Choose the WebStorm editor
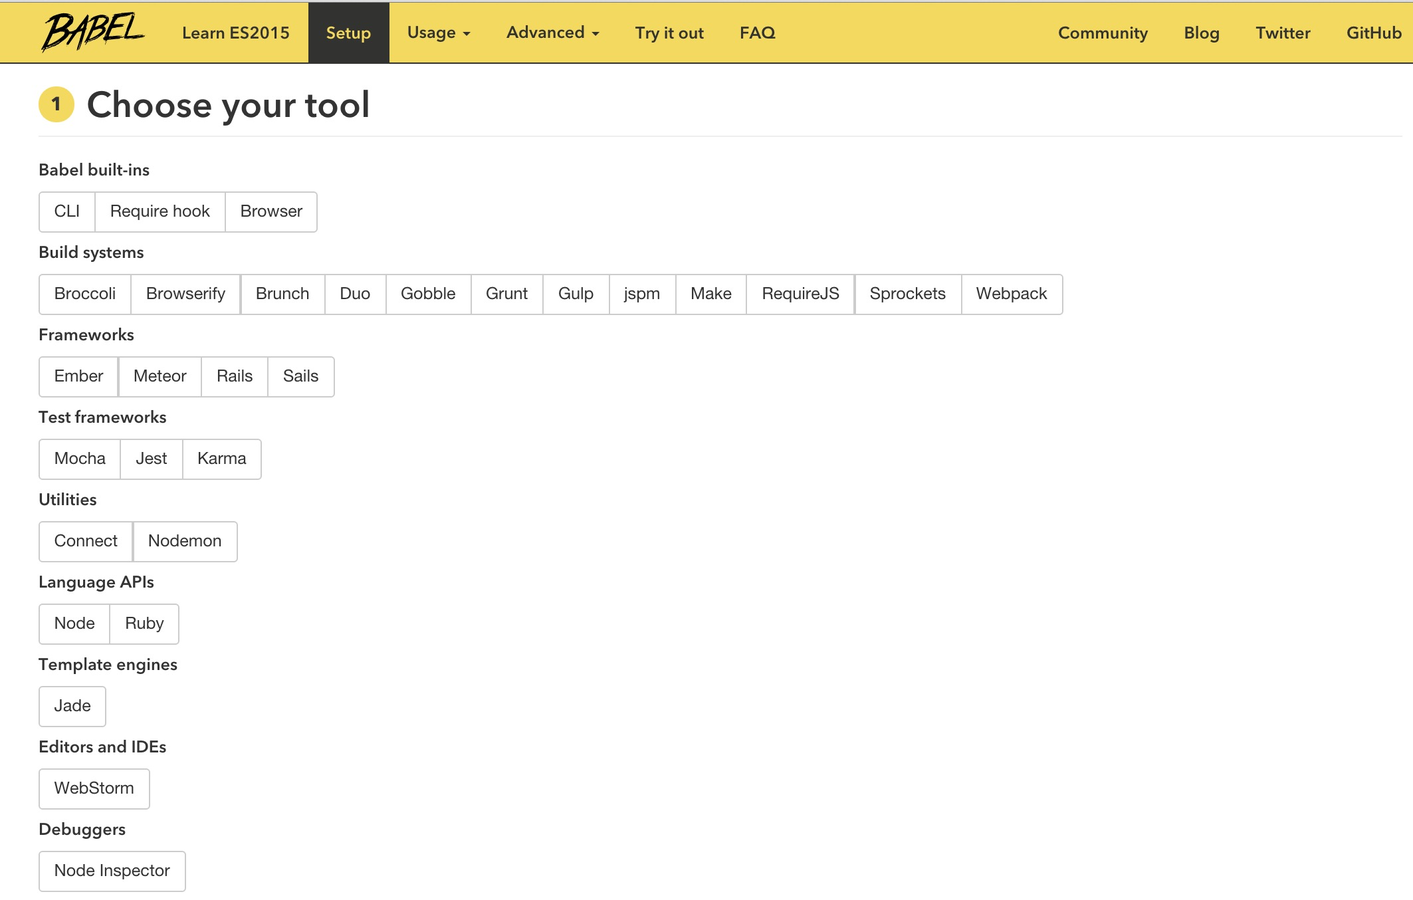Viewport: 1413px width, 900px height. coord(94,788)
